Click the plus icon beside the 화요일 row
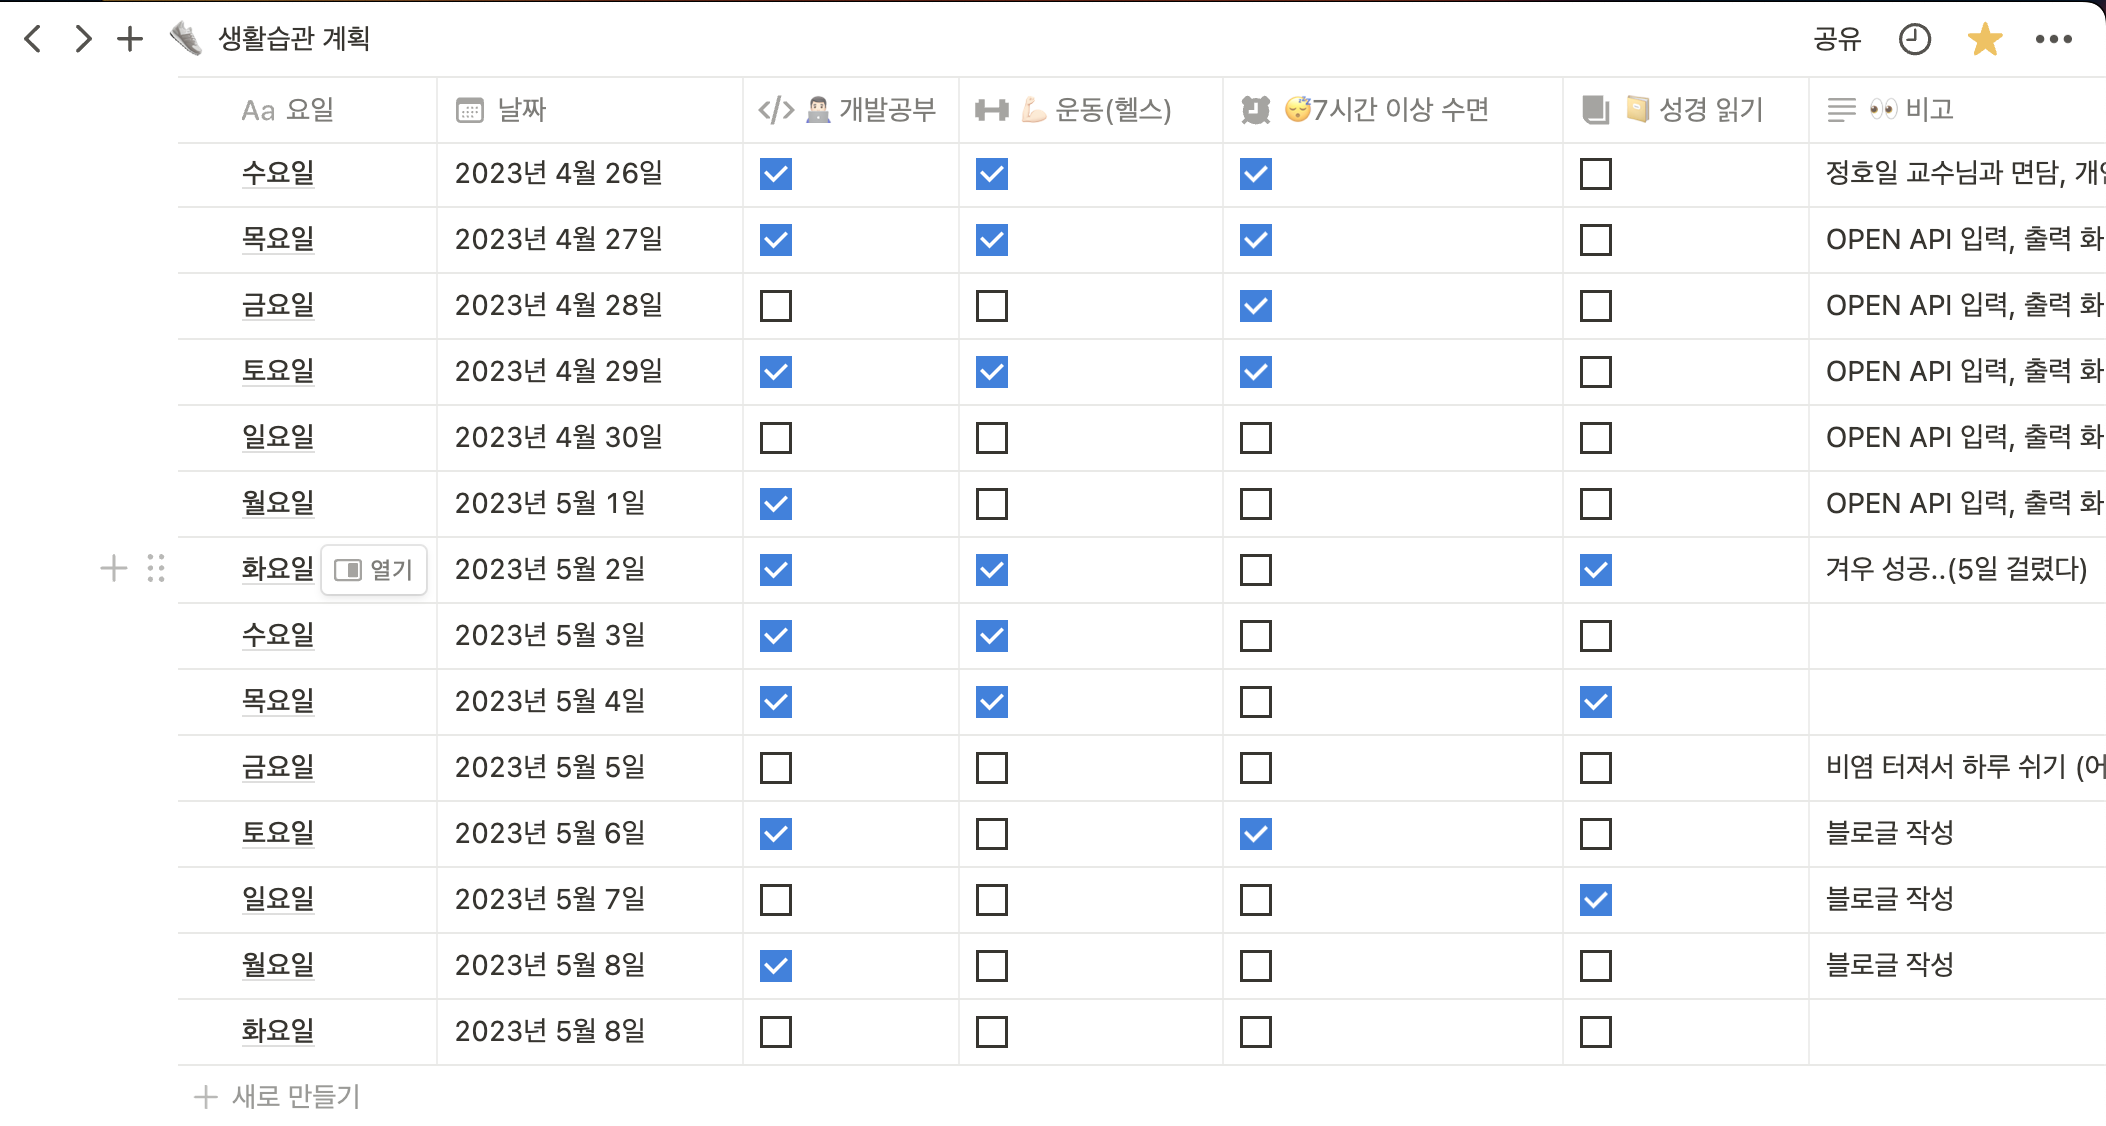Viewport: 2106px width, 1126px height. coord(112,570)
